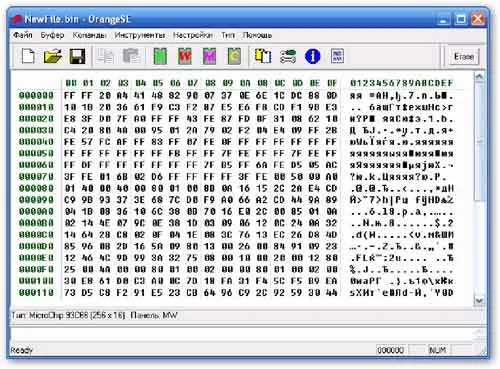Image resolution: width=500 pixels, height=369 pixels.
Task: Click byte C9 in row 000090
Action: pyautogui.click(x=70, y=200)
